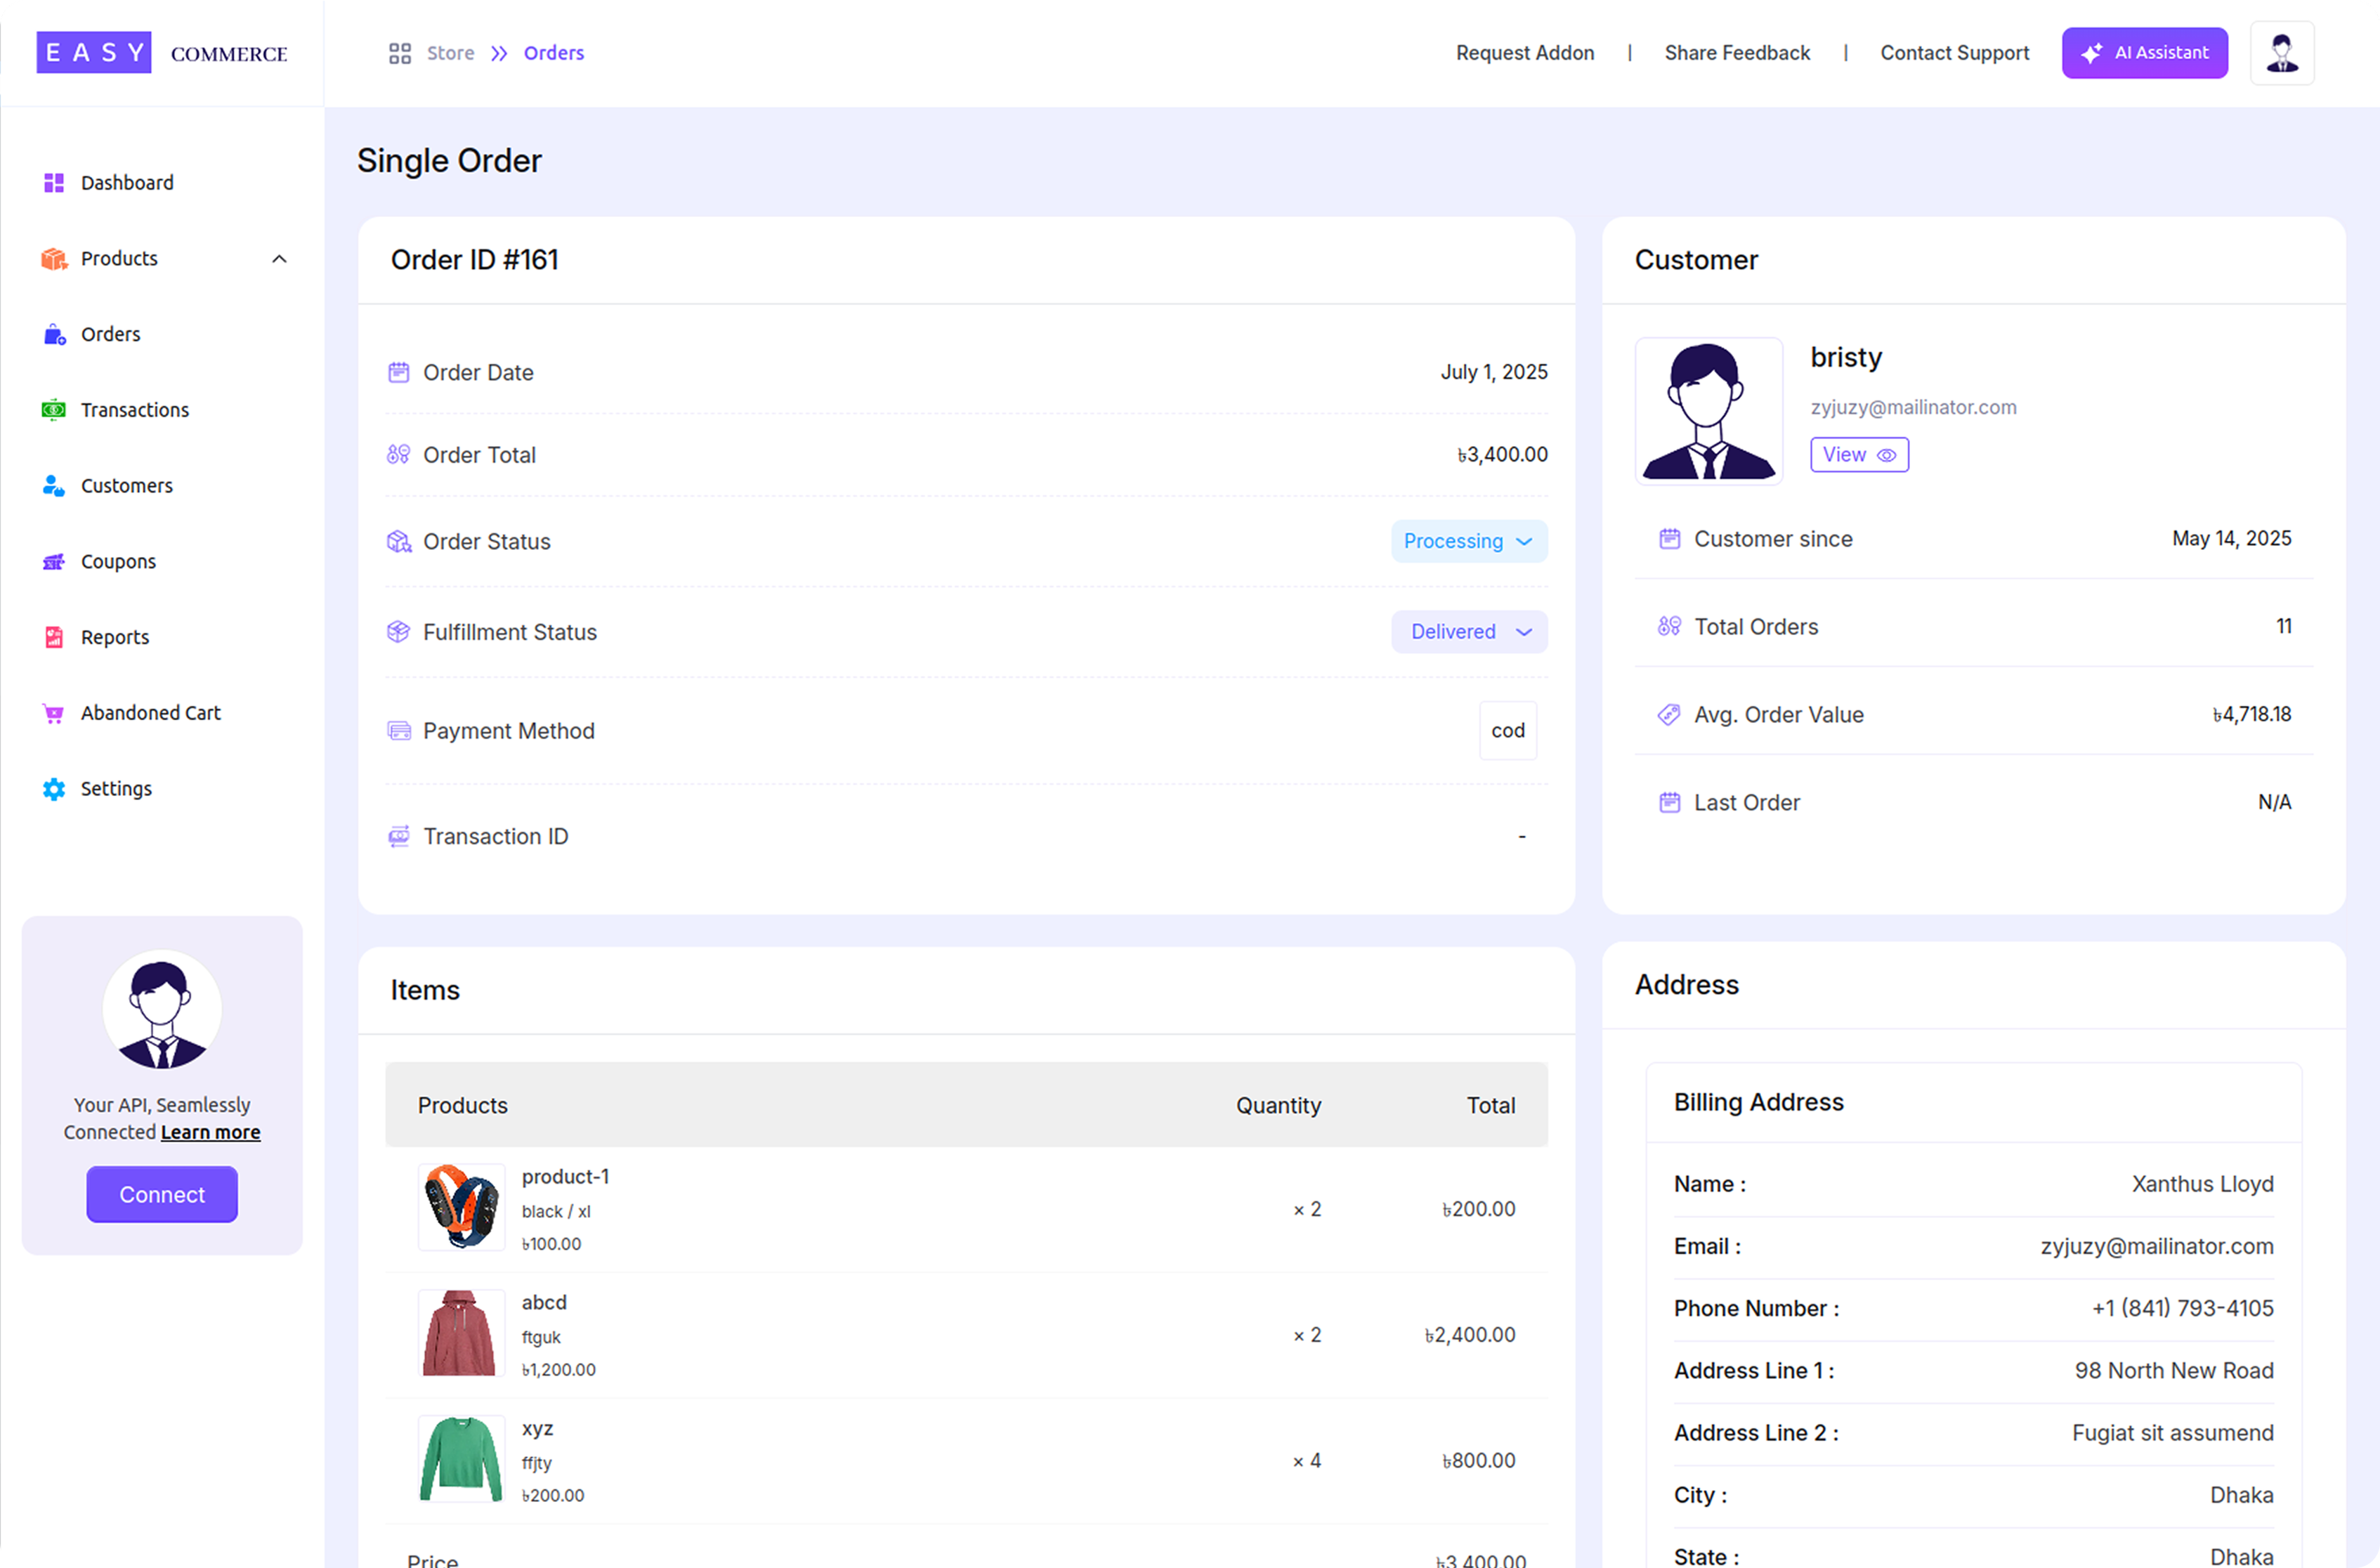This screenshot has width=2380, height=1568.
Task: Click the user profile avatar in header
Action: click(2281, 53)
